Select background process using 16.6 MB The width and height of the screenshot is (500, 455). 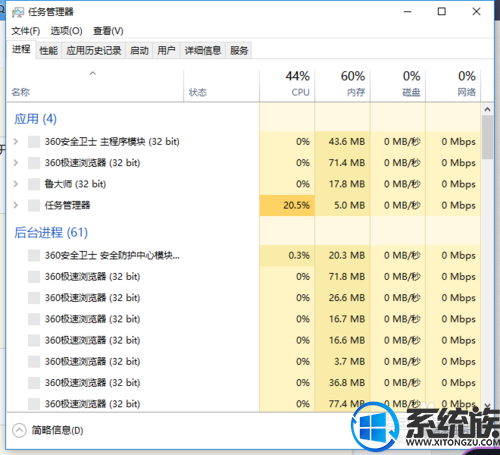tap(243, 340)
